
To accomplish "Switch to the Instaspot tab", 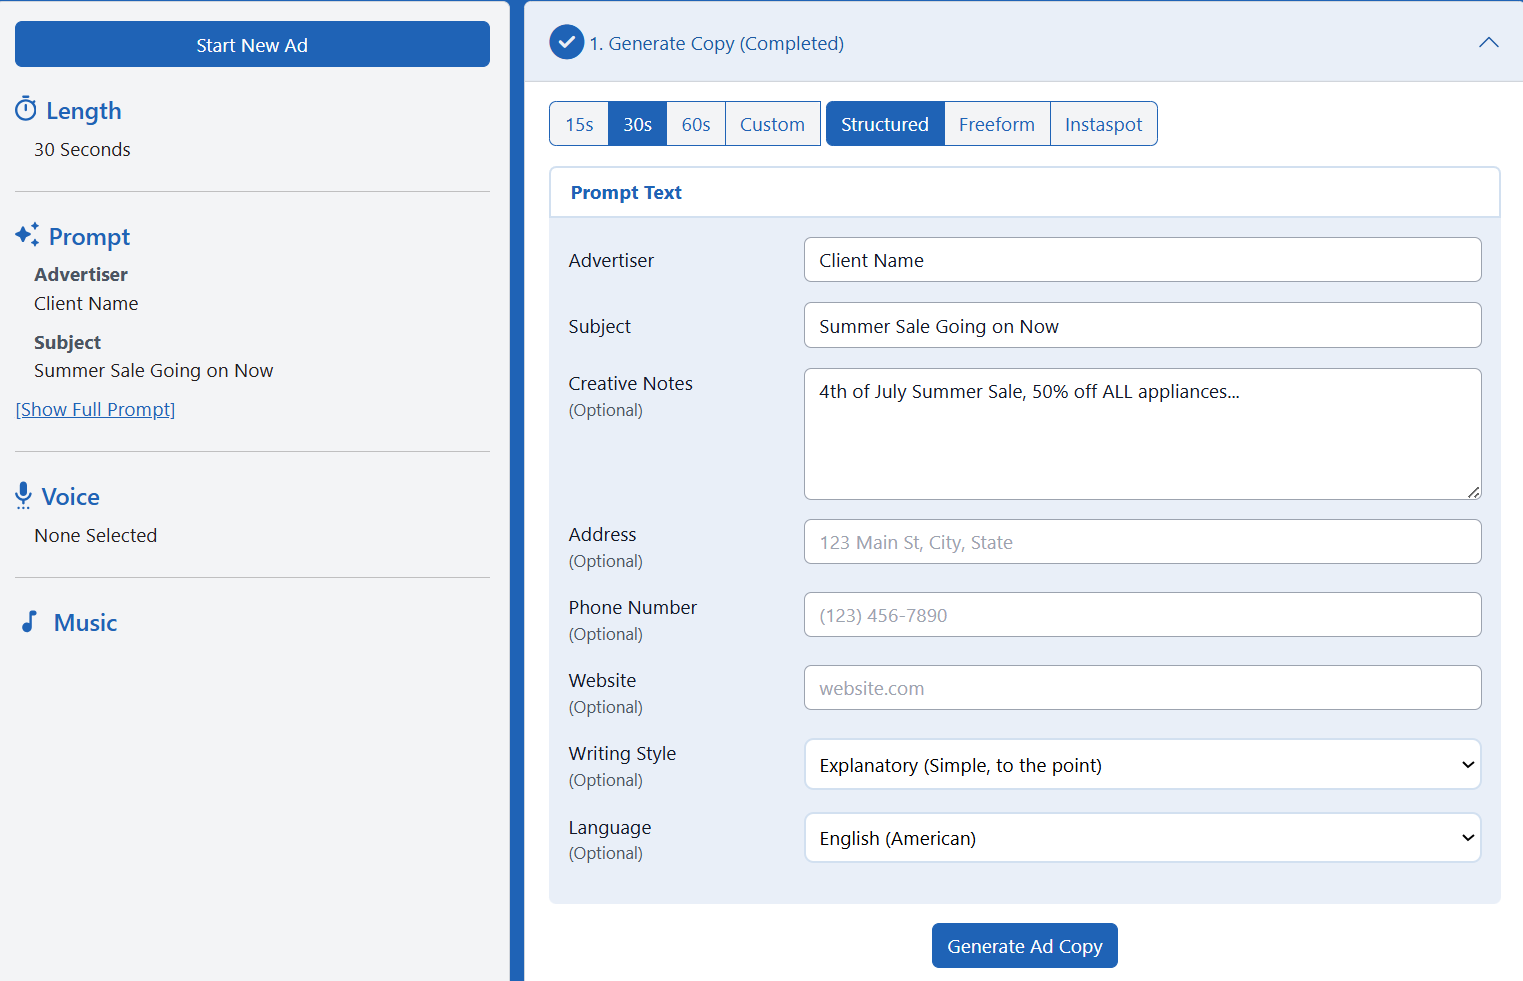I will [x=1103, y=124].
